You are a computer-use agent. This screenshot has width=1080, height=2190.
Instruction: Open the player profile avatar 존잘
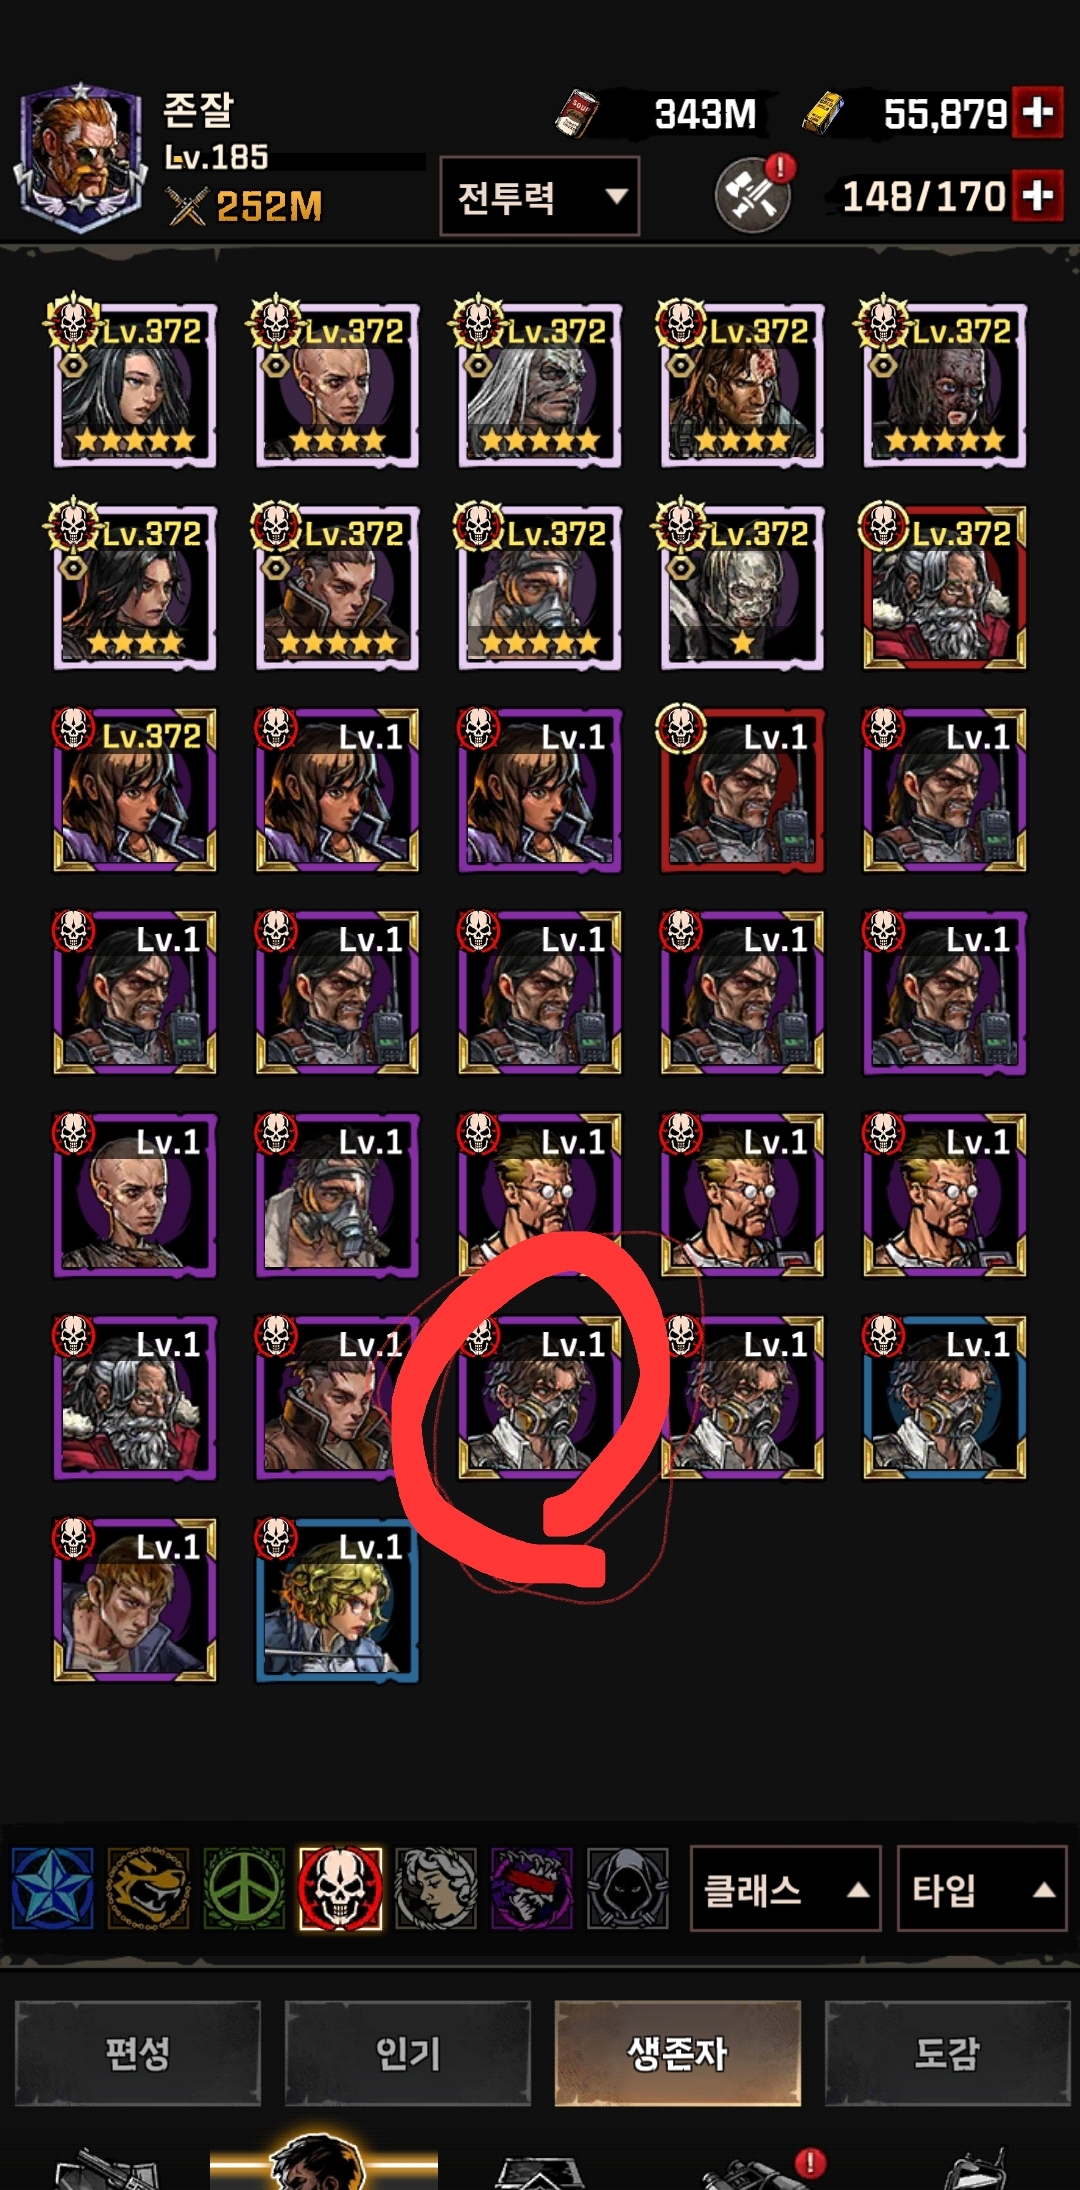[80, 158]
